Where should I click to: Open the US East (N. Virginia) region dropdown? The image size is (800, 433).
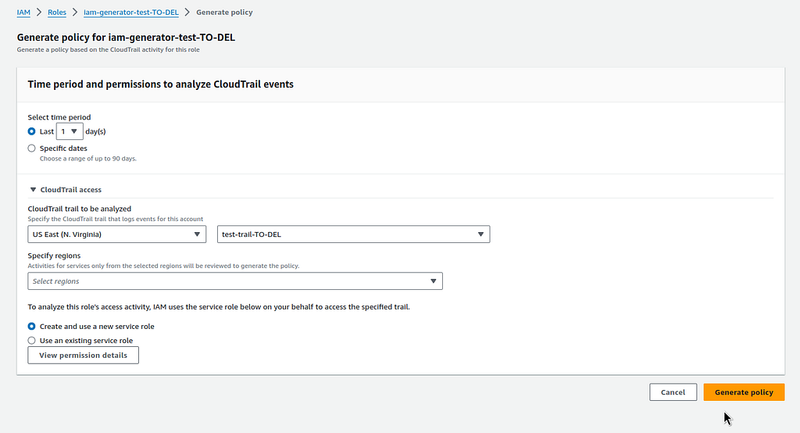117,234
